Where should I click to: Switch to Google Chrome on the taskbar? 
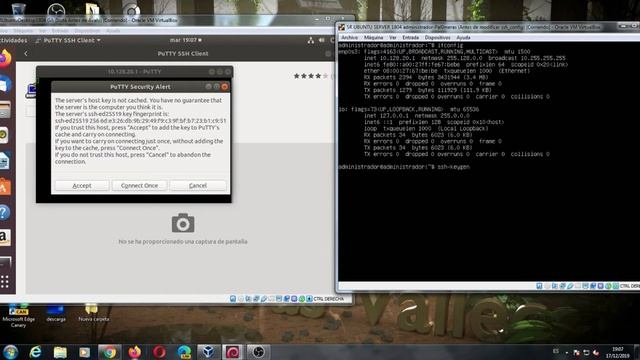[109, 352]
